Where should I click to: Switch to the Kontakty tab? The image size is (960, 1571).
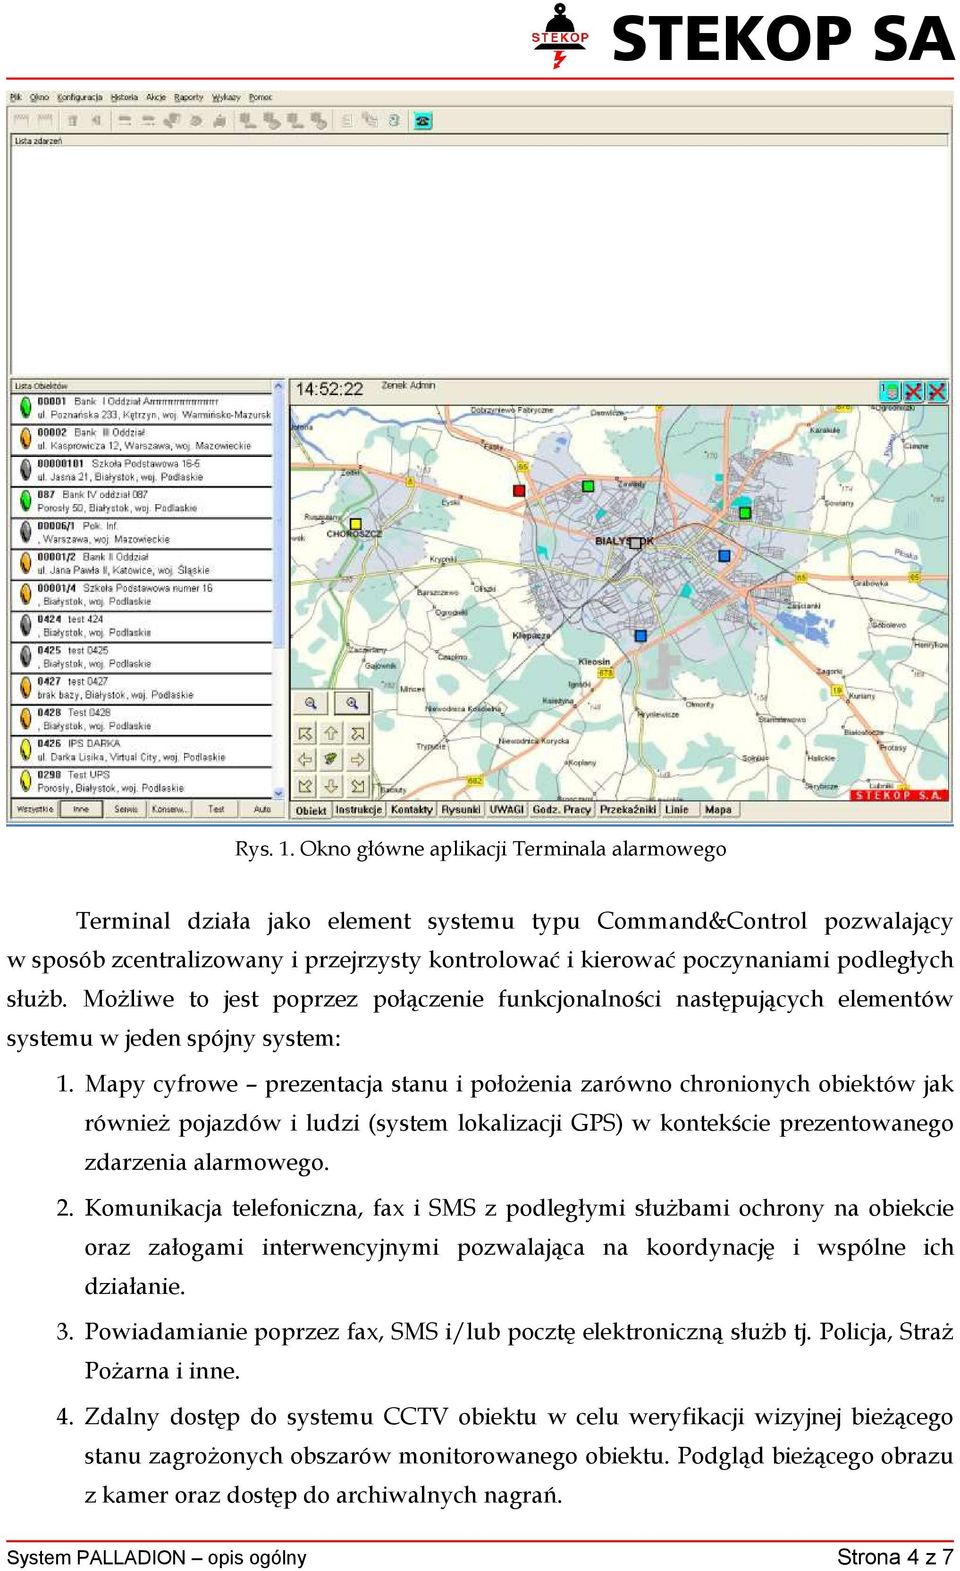click(412, 810)
